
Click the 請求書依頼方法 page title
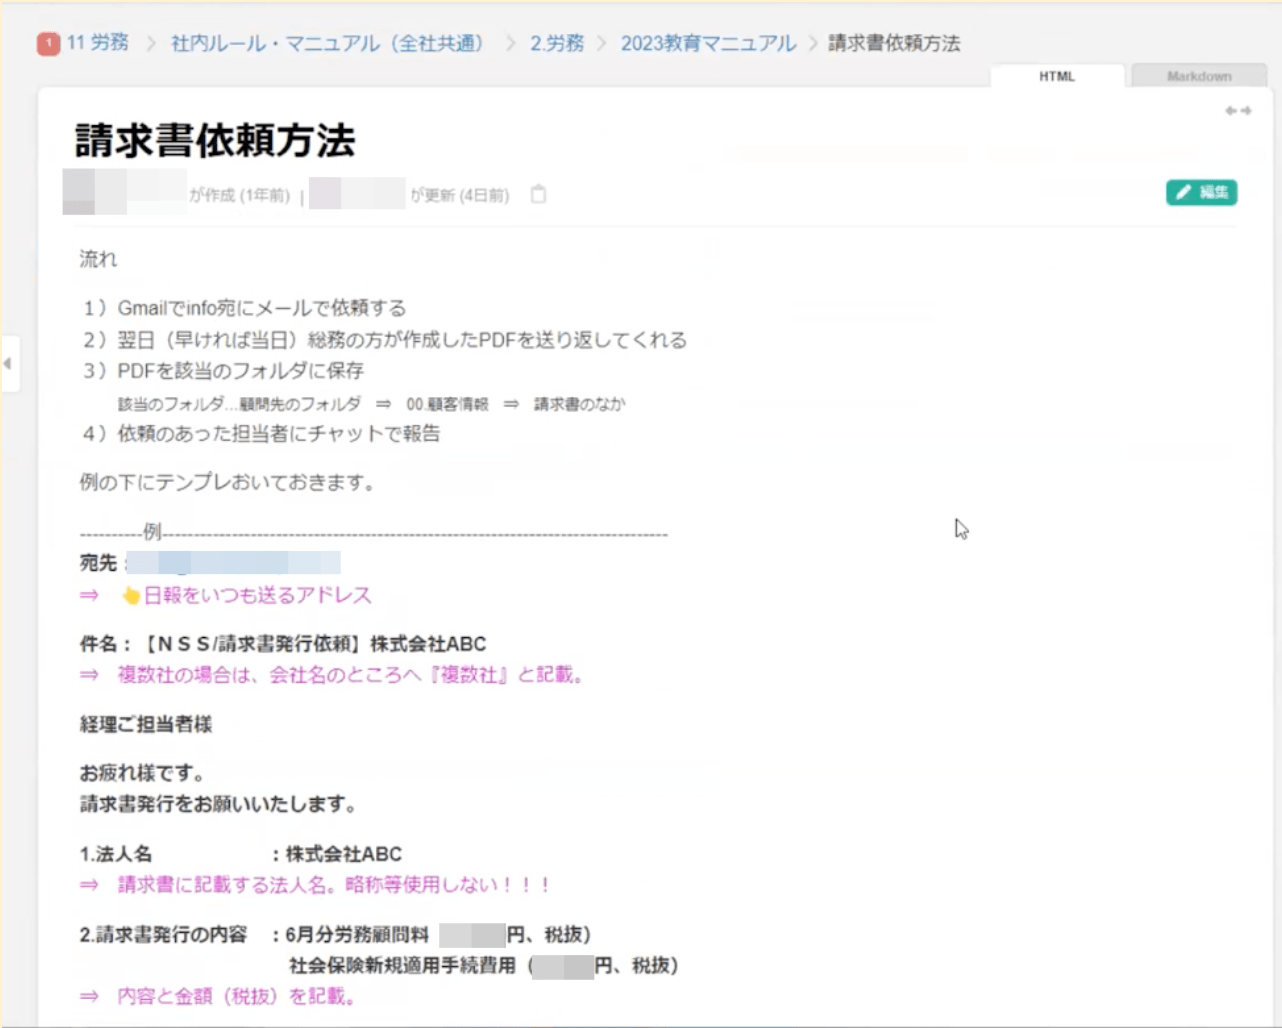(215, 140)
